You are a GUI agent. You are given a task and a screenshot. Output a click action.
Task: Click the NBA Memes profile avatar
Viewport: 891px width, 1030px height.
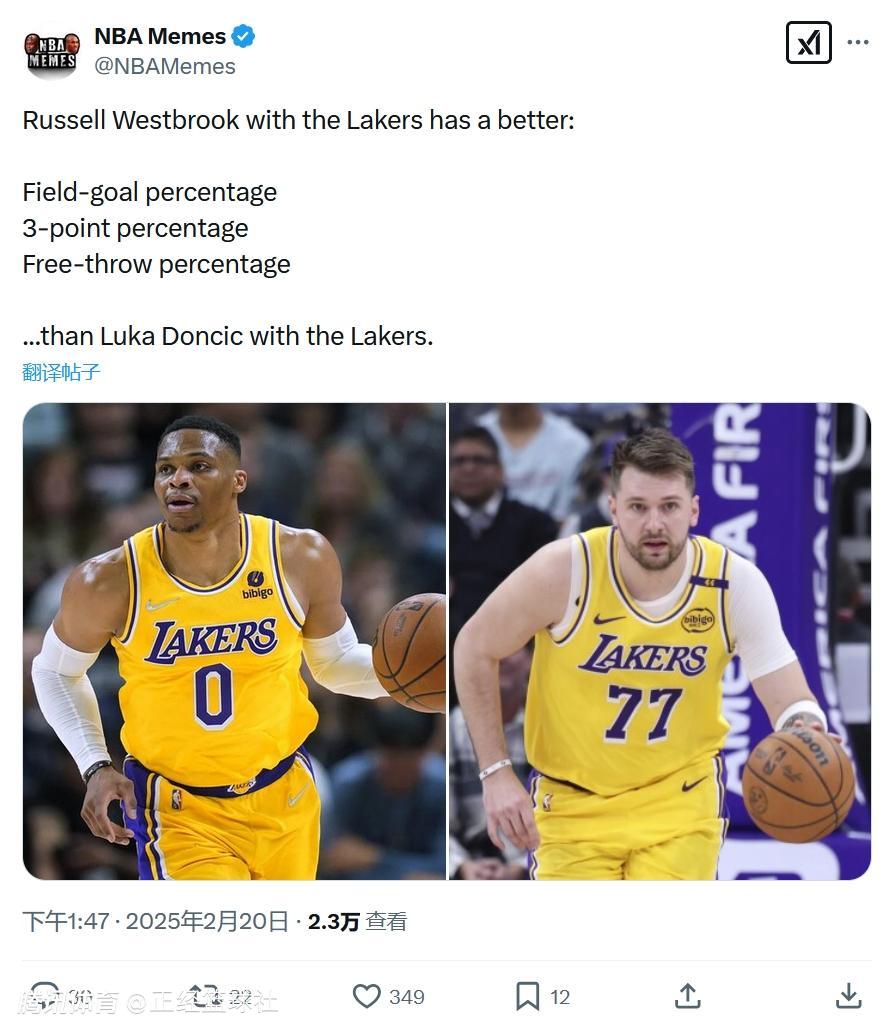click(x=52, y=53)
